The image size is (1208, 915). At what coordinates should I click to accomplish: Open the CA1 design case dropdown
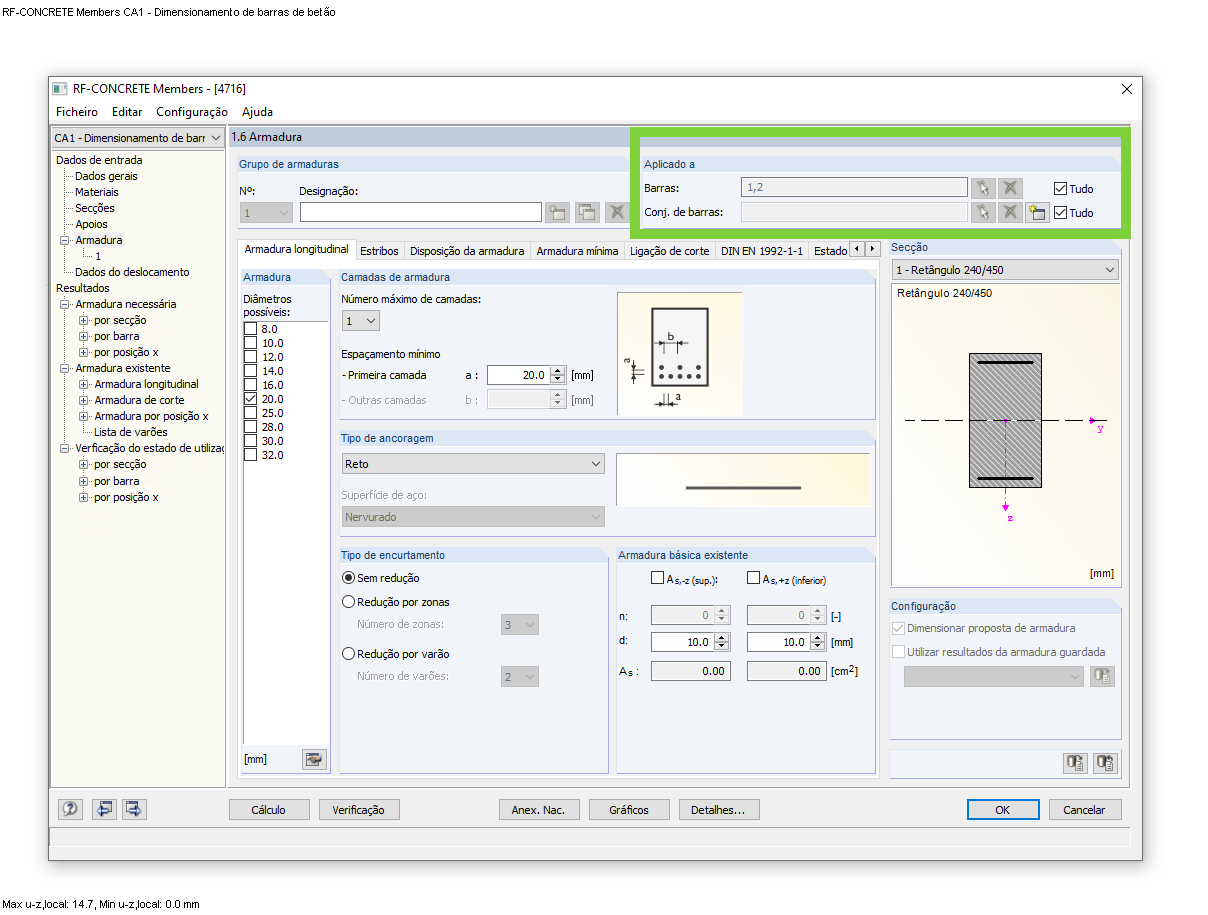[138, 138]
